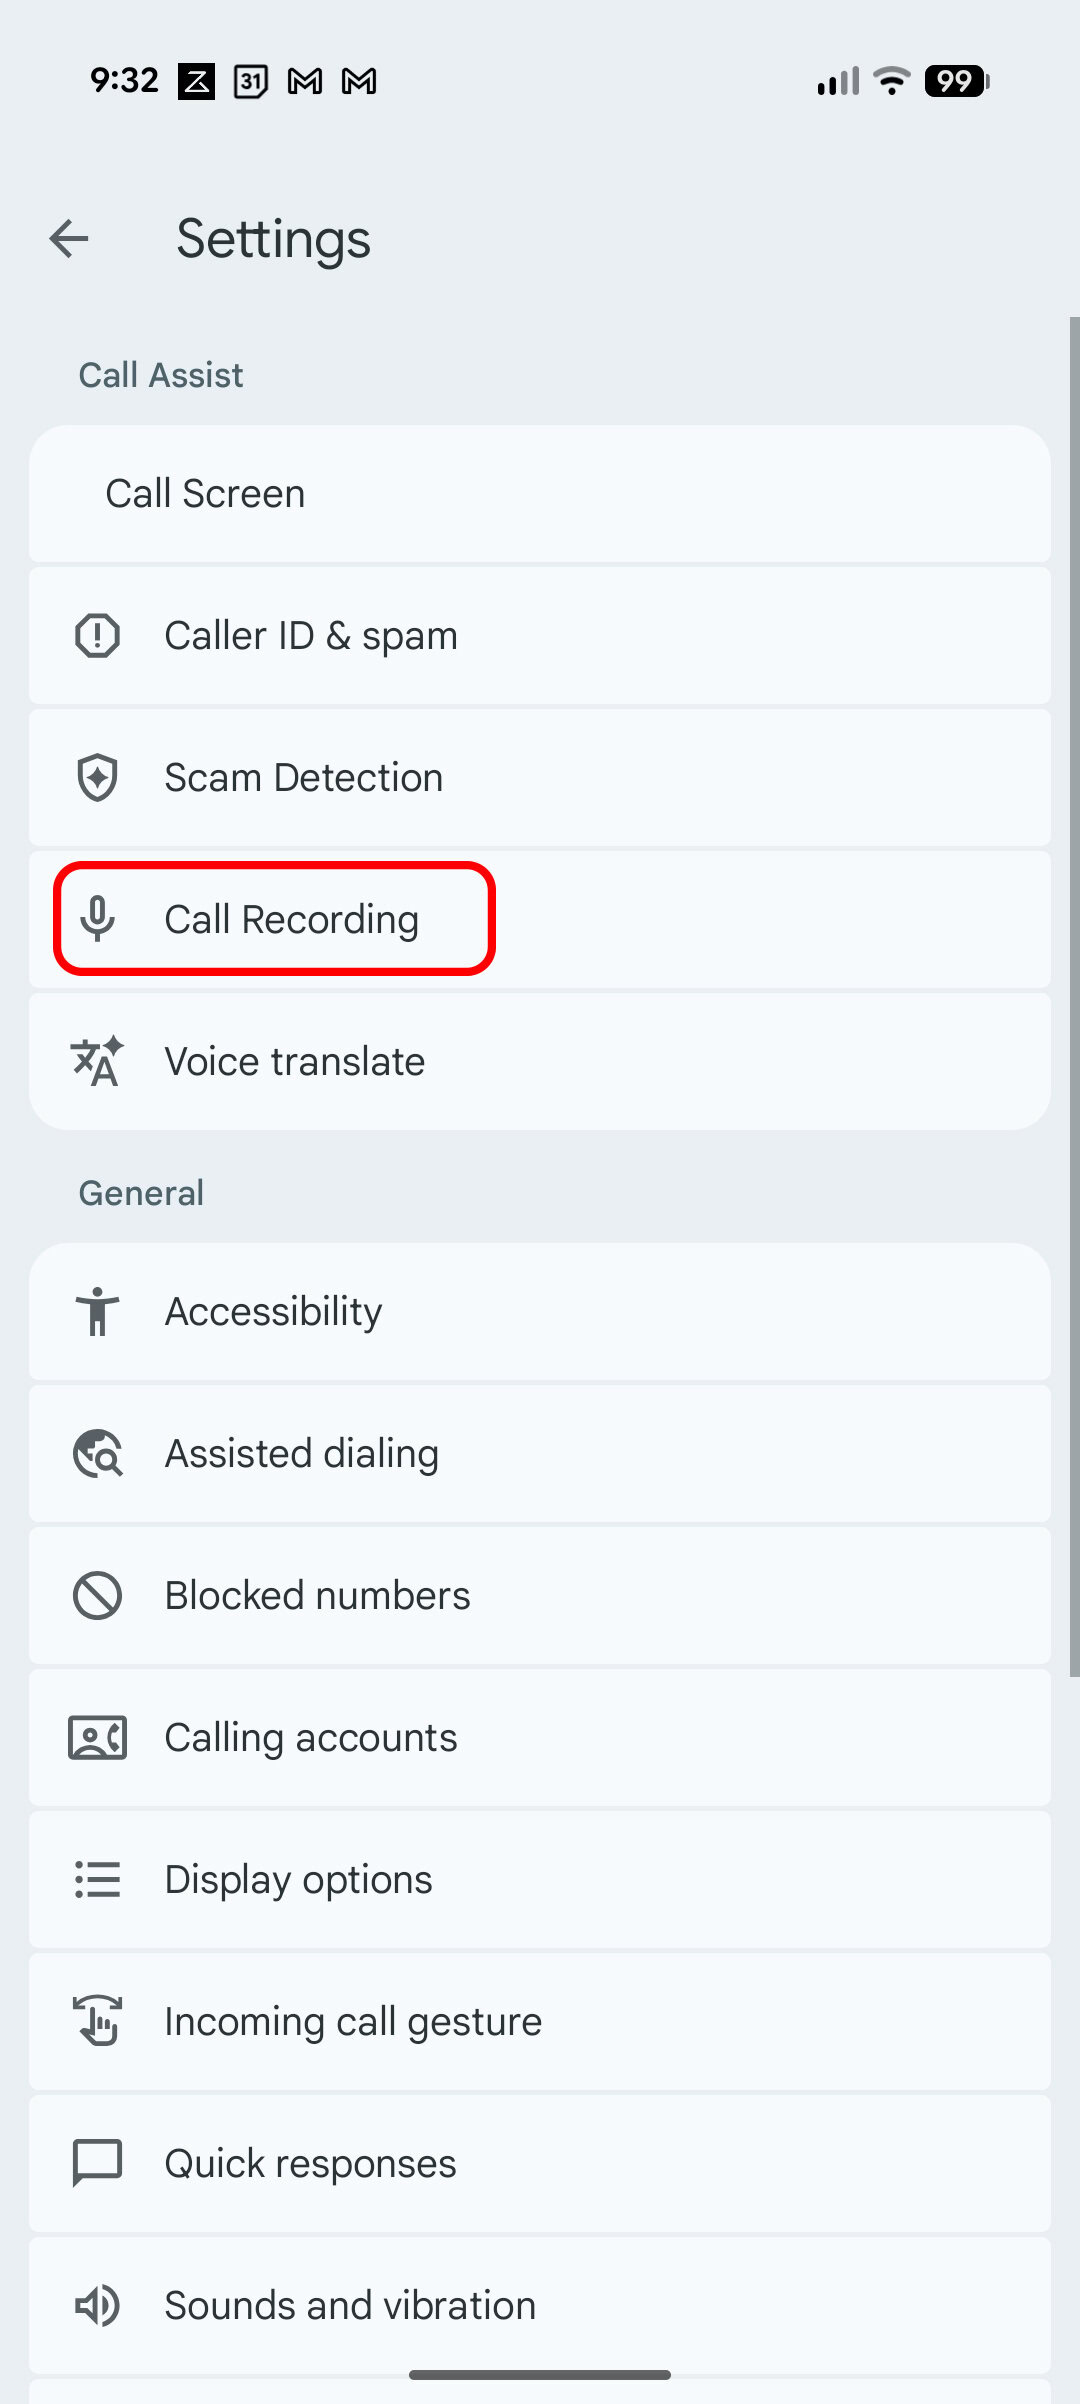
Task: Tap the Quick responses chat bubble icon
Action: [x=97, y=2163]
